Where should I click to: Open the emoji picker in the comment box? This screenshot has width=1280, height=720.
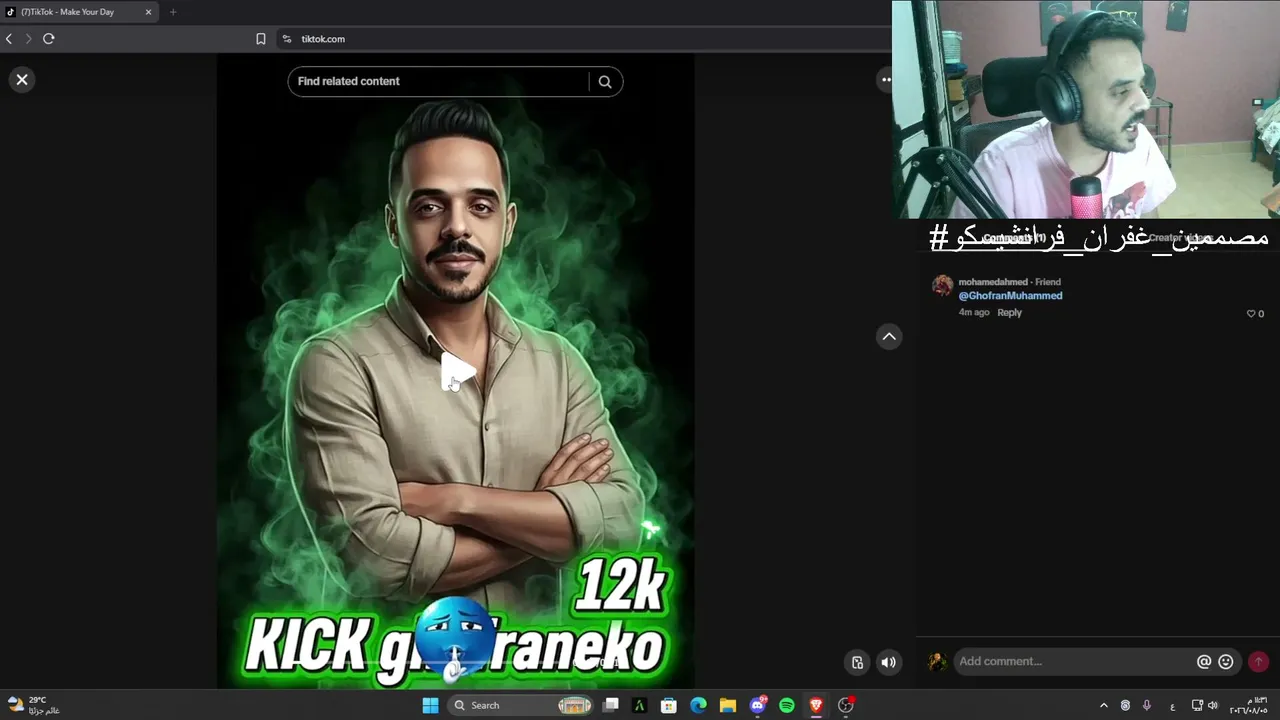tap(1226, 662)
